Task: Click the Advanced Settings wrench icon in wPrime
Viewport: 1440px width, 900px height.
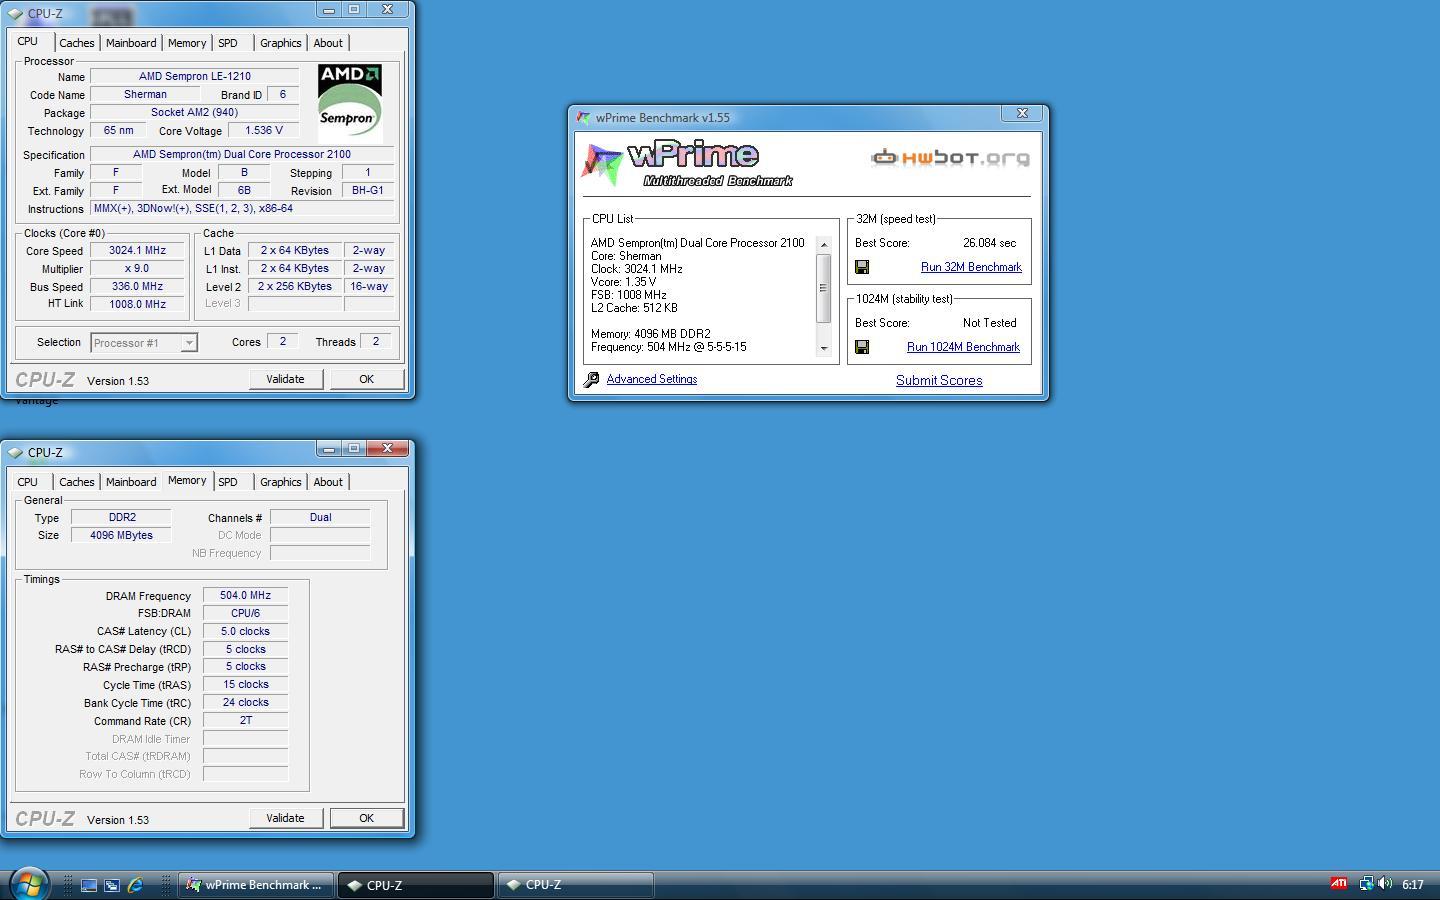Action: click(x=591, y=379)
